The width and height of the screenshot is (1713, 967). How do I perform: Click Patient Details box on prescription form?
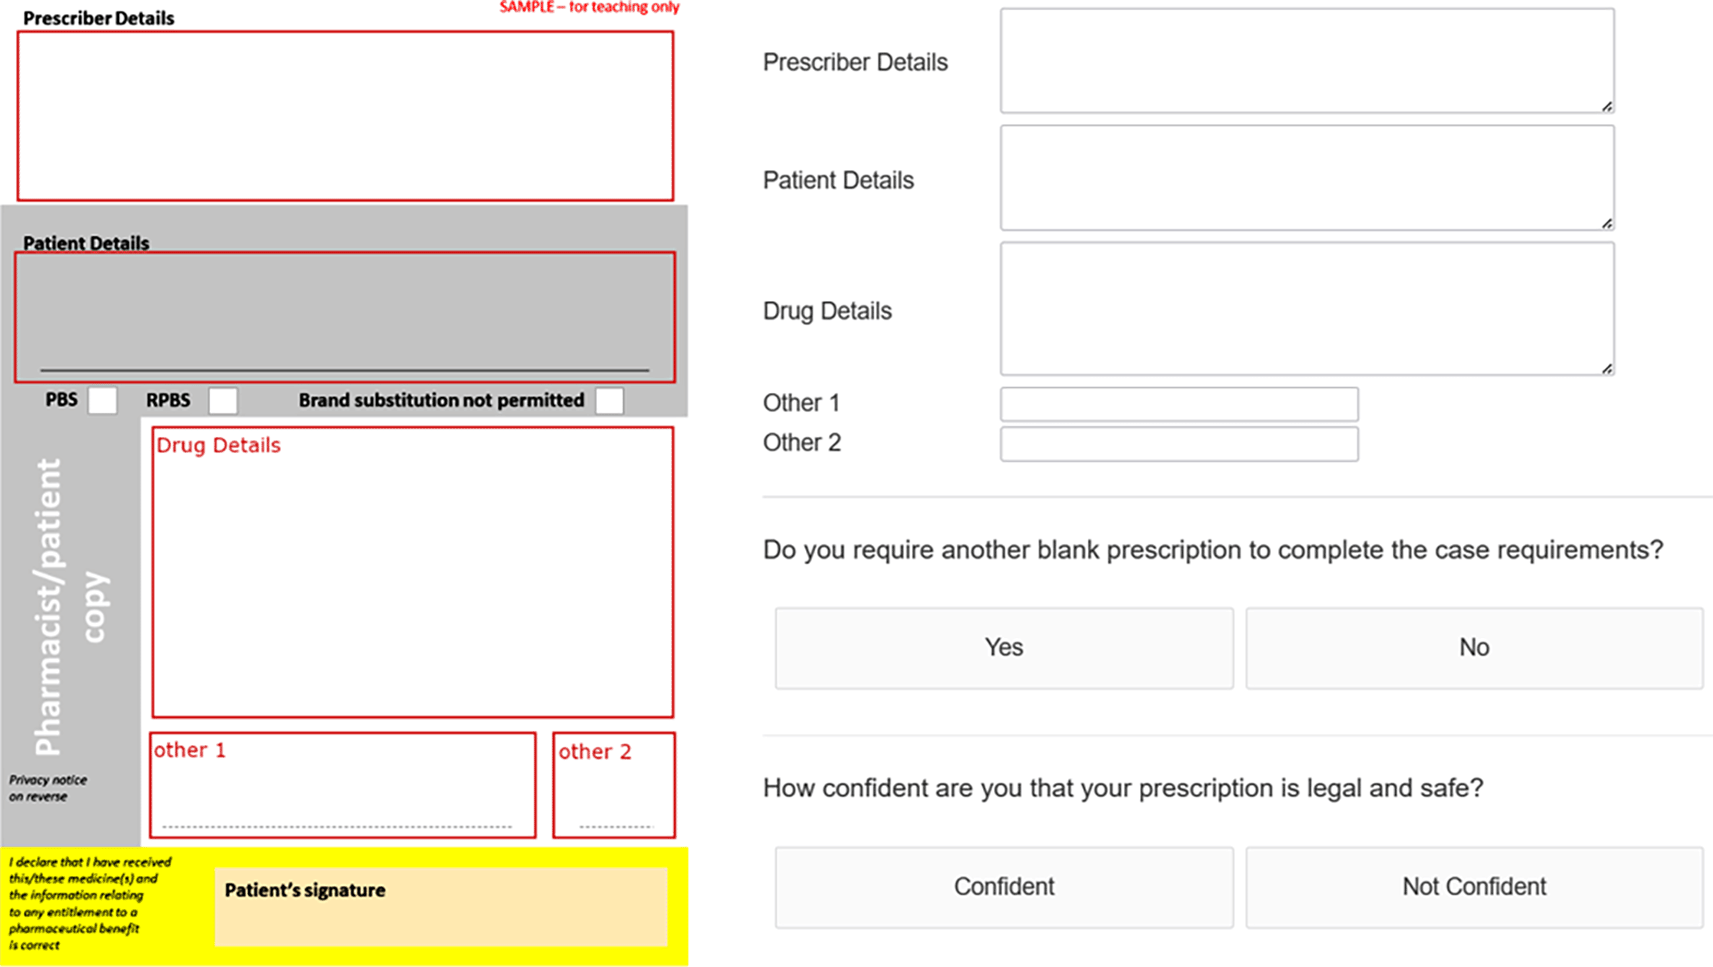345,316
